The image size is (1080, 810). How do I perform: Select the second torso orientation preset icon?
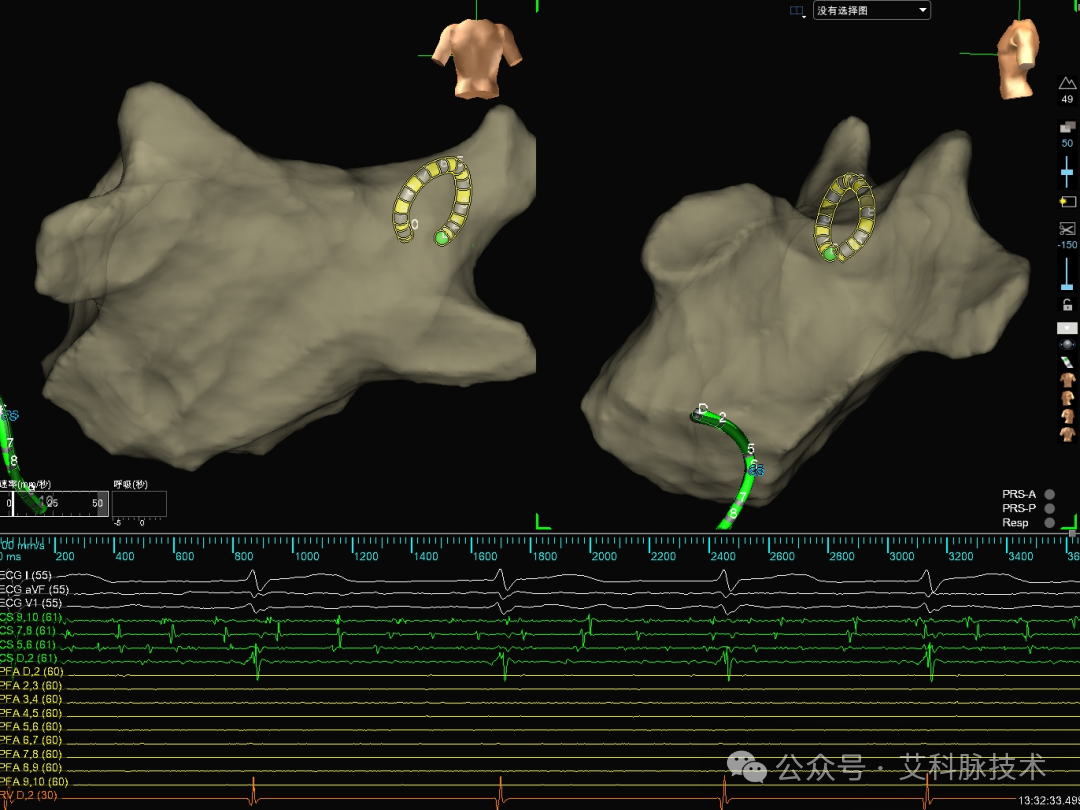coord(1067,397)
